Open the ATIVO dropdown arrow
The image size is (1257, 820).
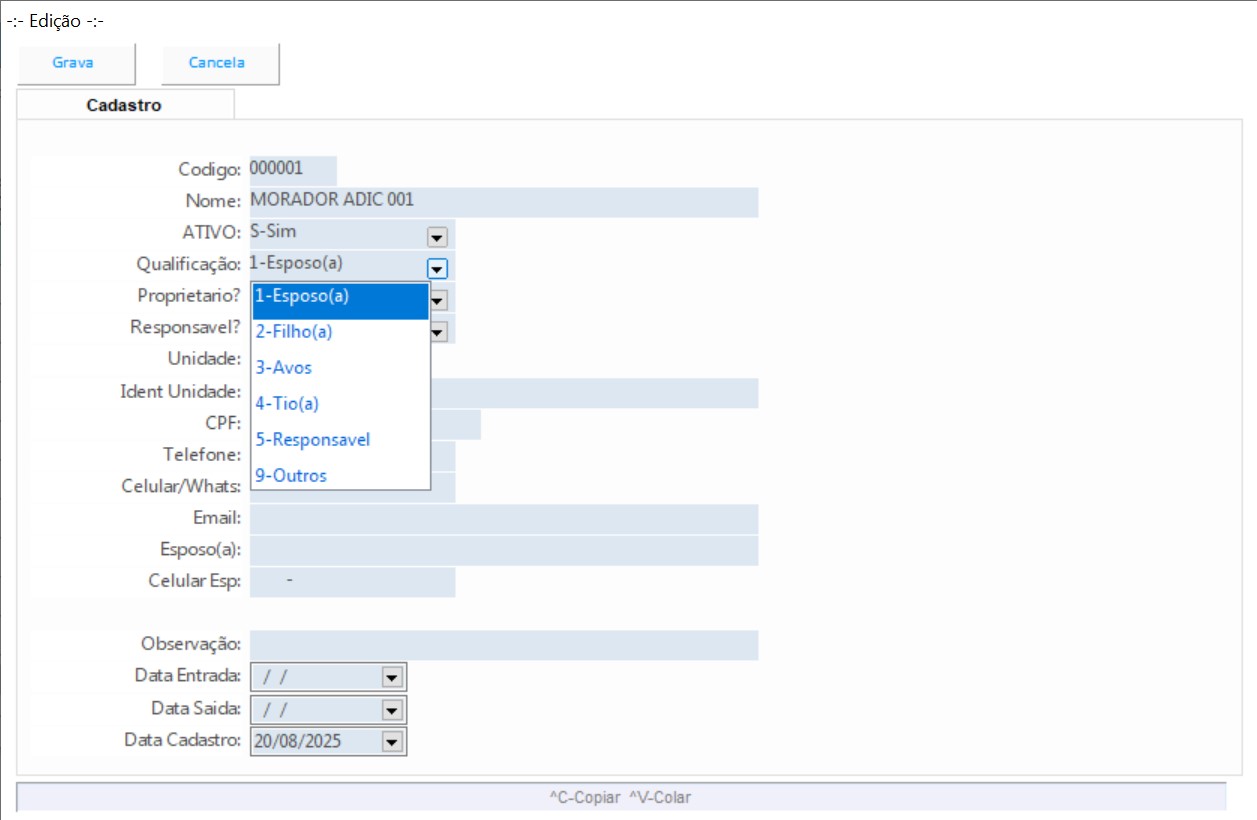tap(437, 237)
